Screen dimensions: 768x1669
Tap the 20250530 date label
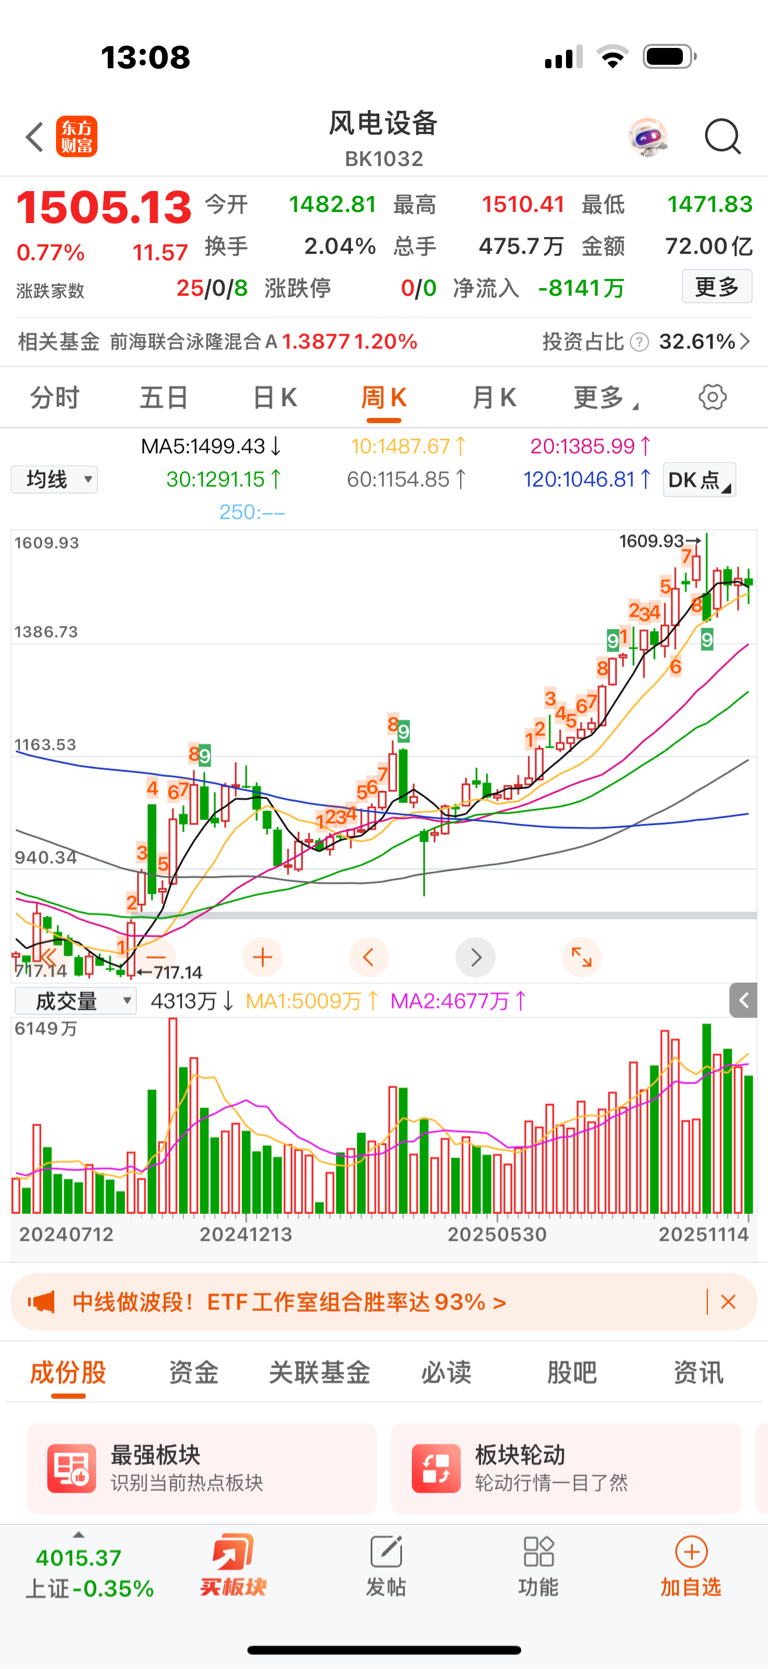[497, 1234]
